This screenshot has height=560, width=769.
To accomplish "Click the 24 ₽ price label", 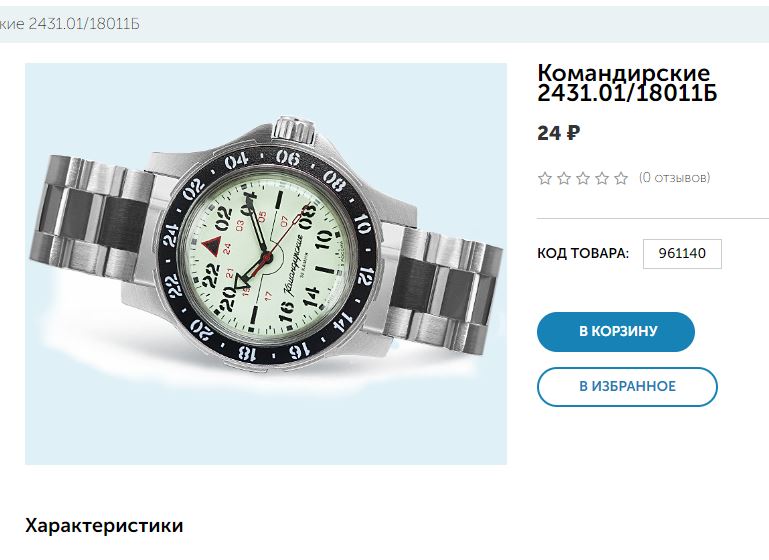I will (x=559, y=133).
